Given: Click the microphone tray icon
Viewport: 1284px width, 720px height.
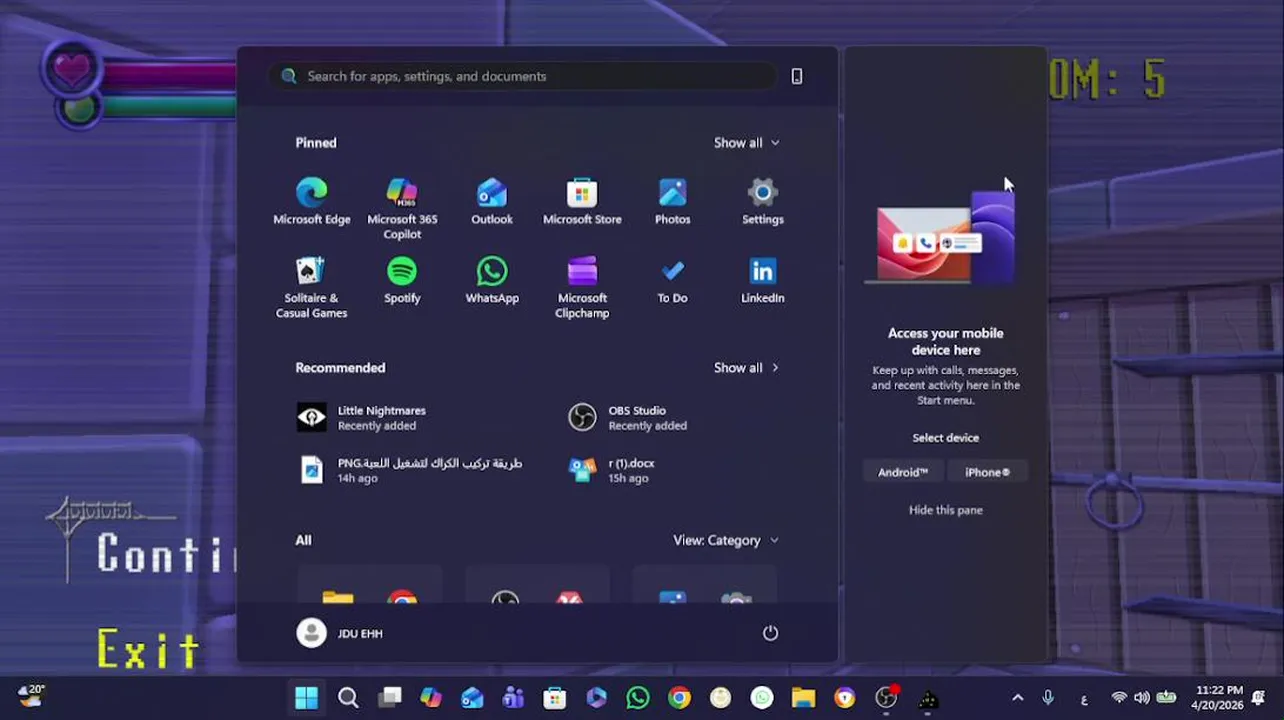Looking at the screenshot, I should [1048, 697].
